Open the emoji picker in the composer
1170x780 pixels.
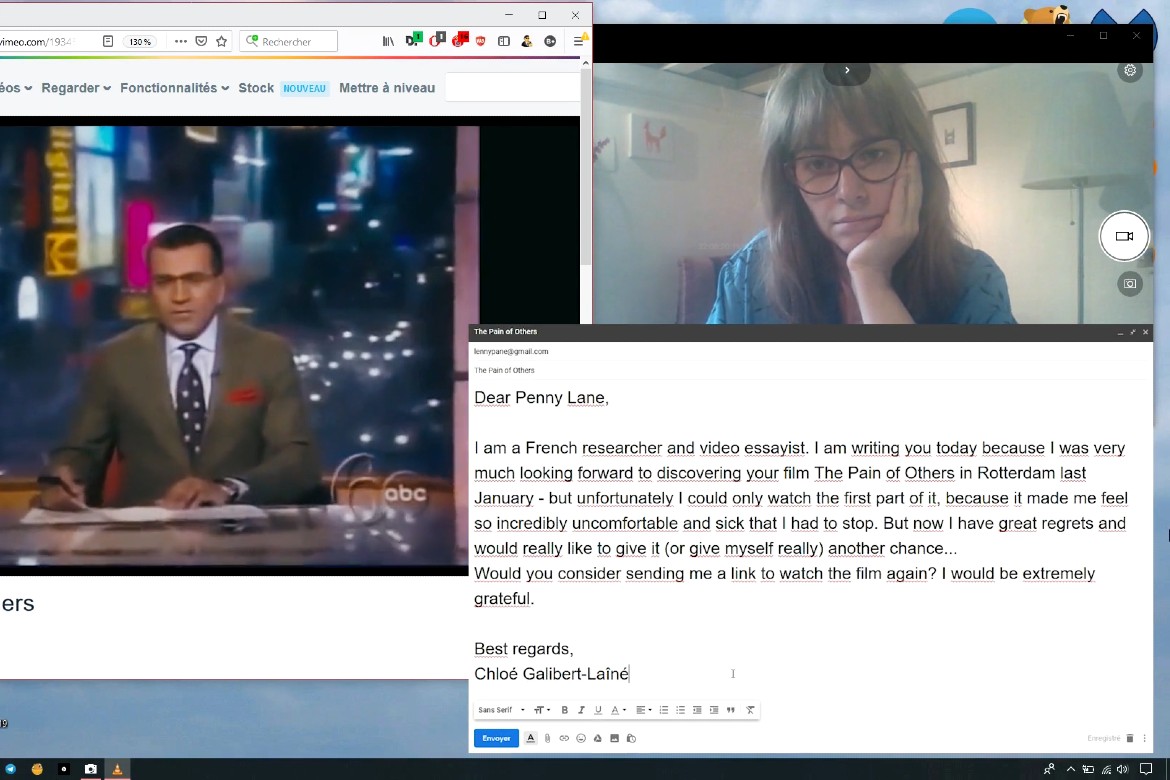click(581, 738)
